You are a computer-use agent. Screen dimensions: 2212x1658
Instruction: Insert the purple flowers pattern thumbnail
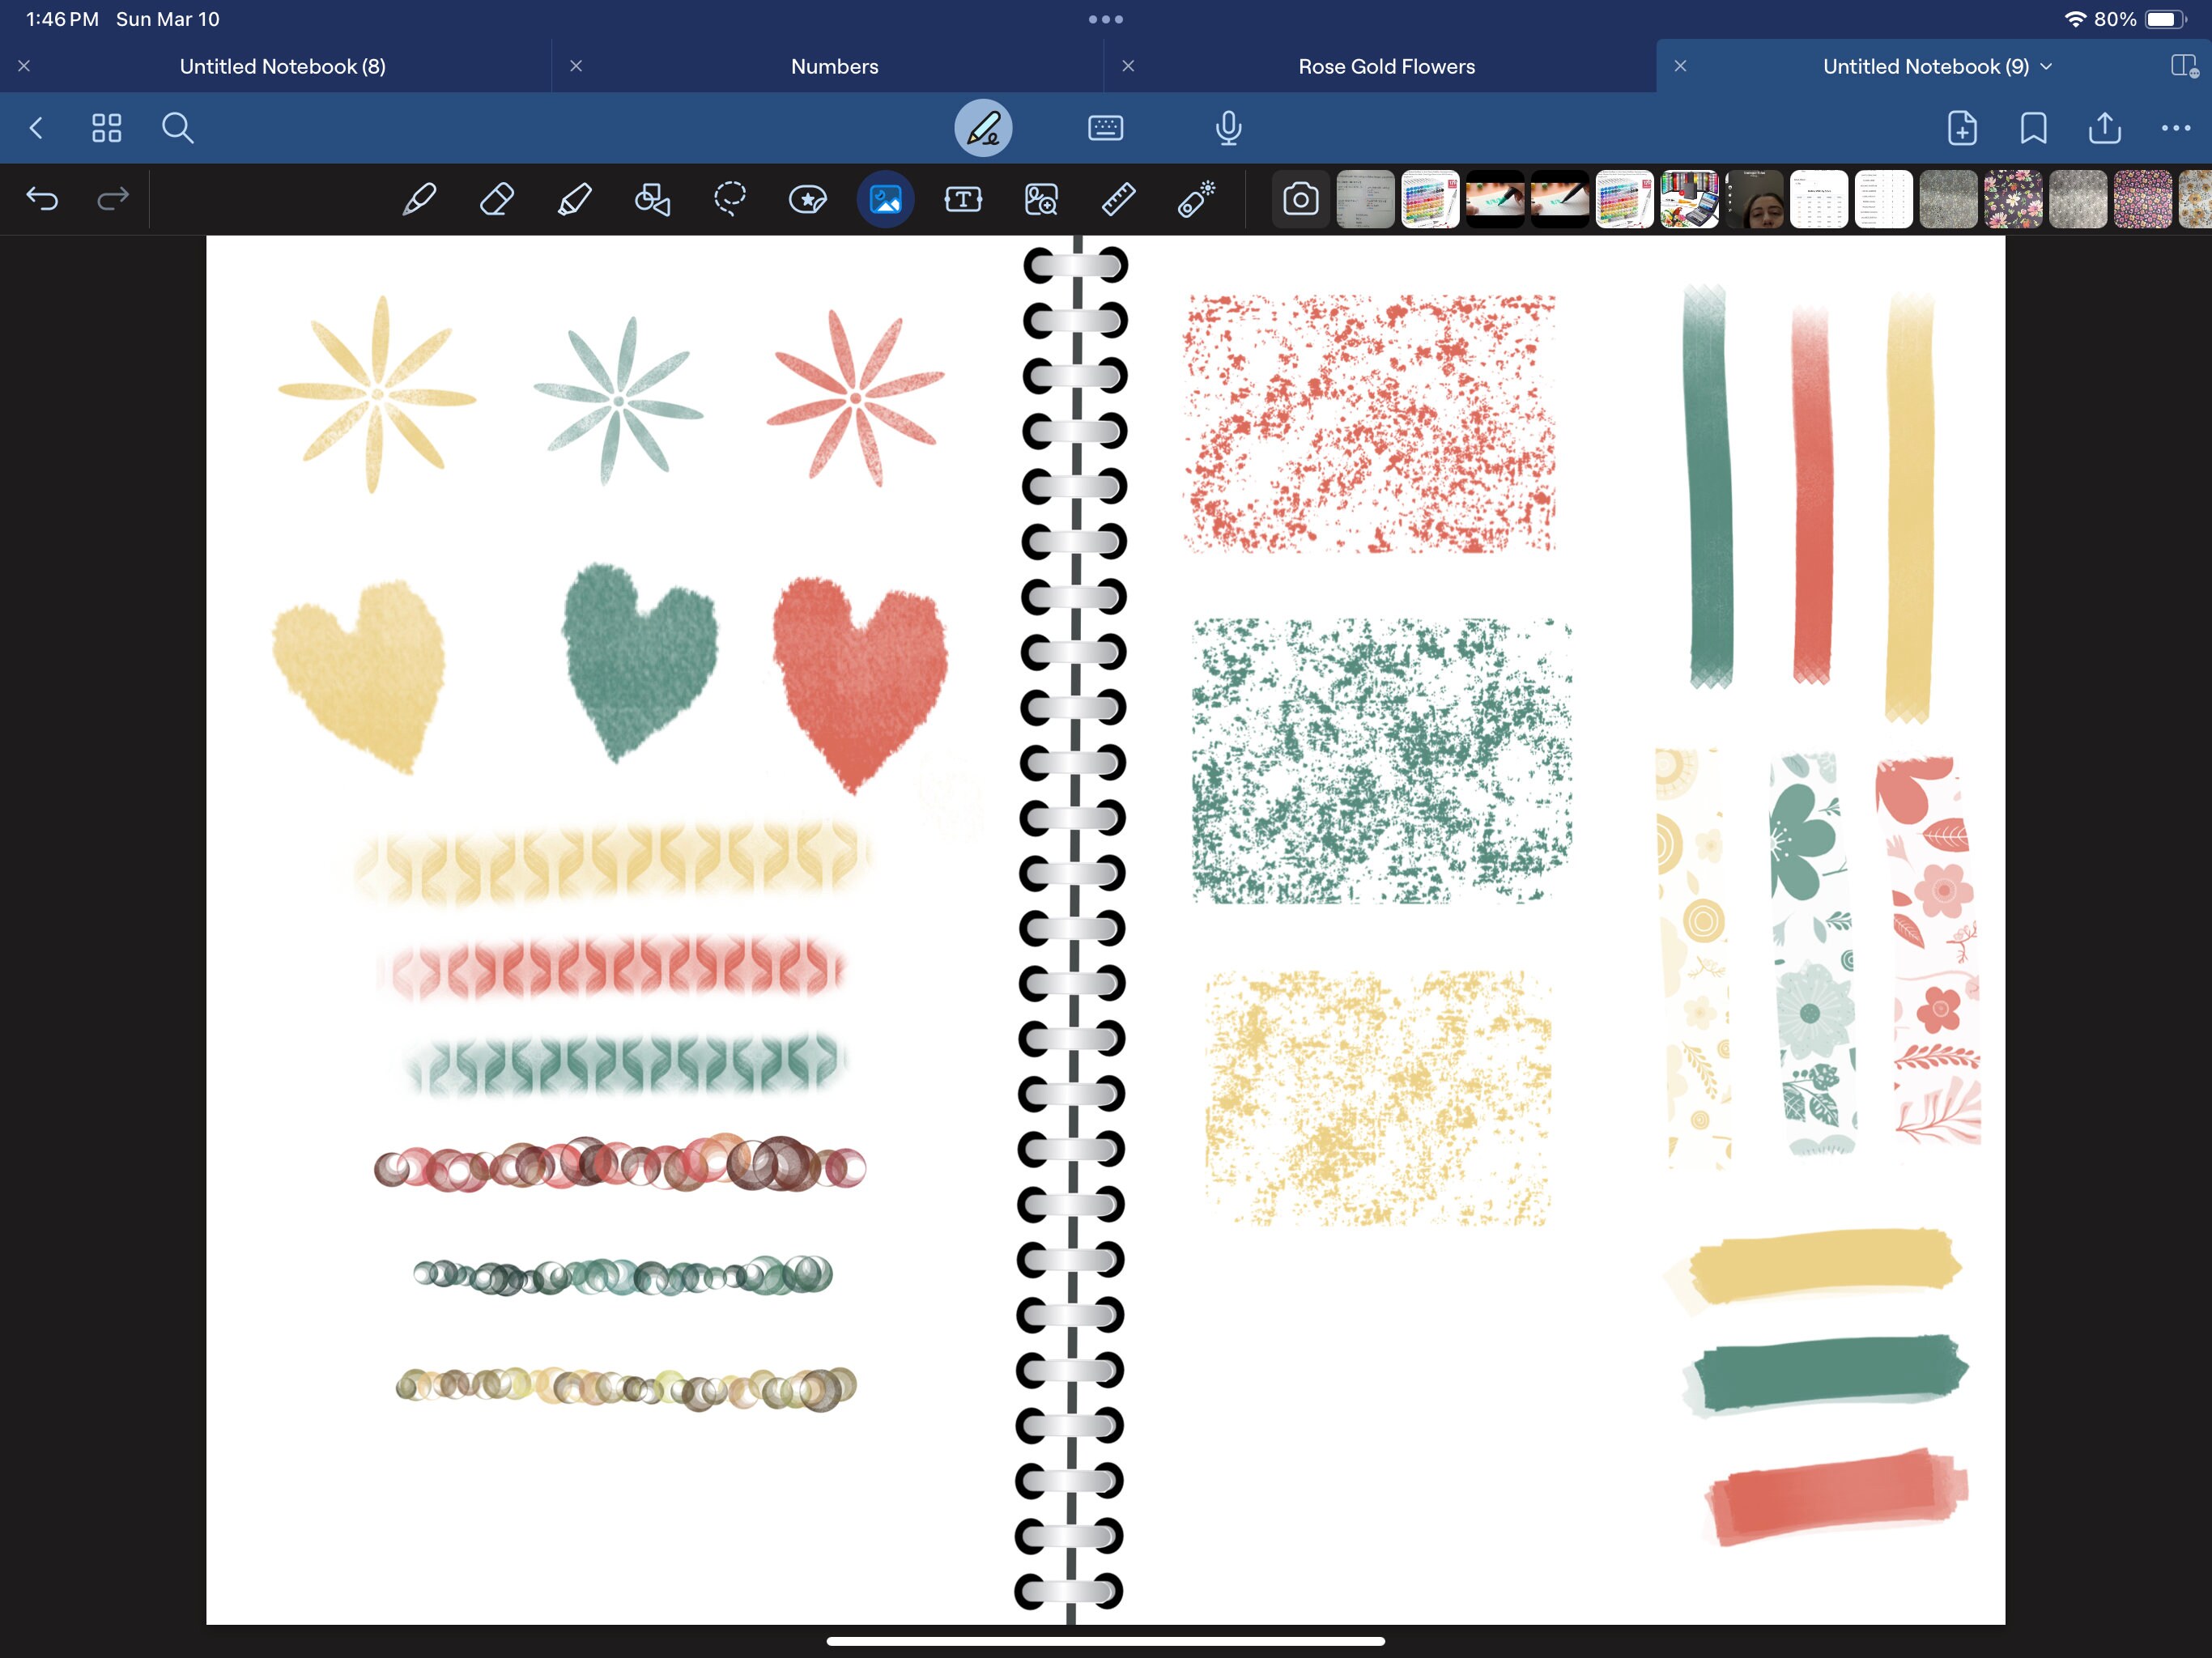[x=2142, y=199]
